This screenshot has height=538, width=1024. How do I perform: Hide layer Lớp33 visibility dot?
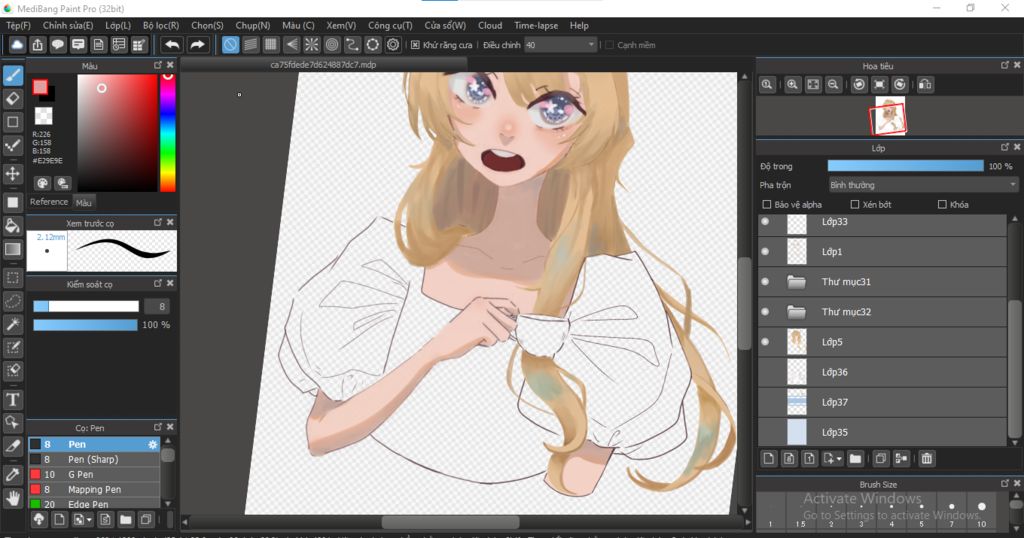coord(765,221)
